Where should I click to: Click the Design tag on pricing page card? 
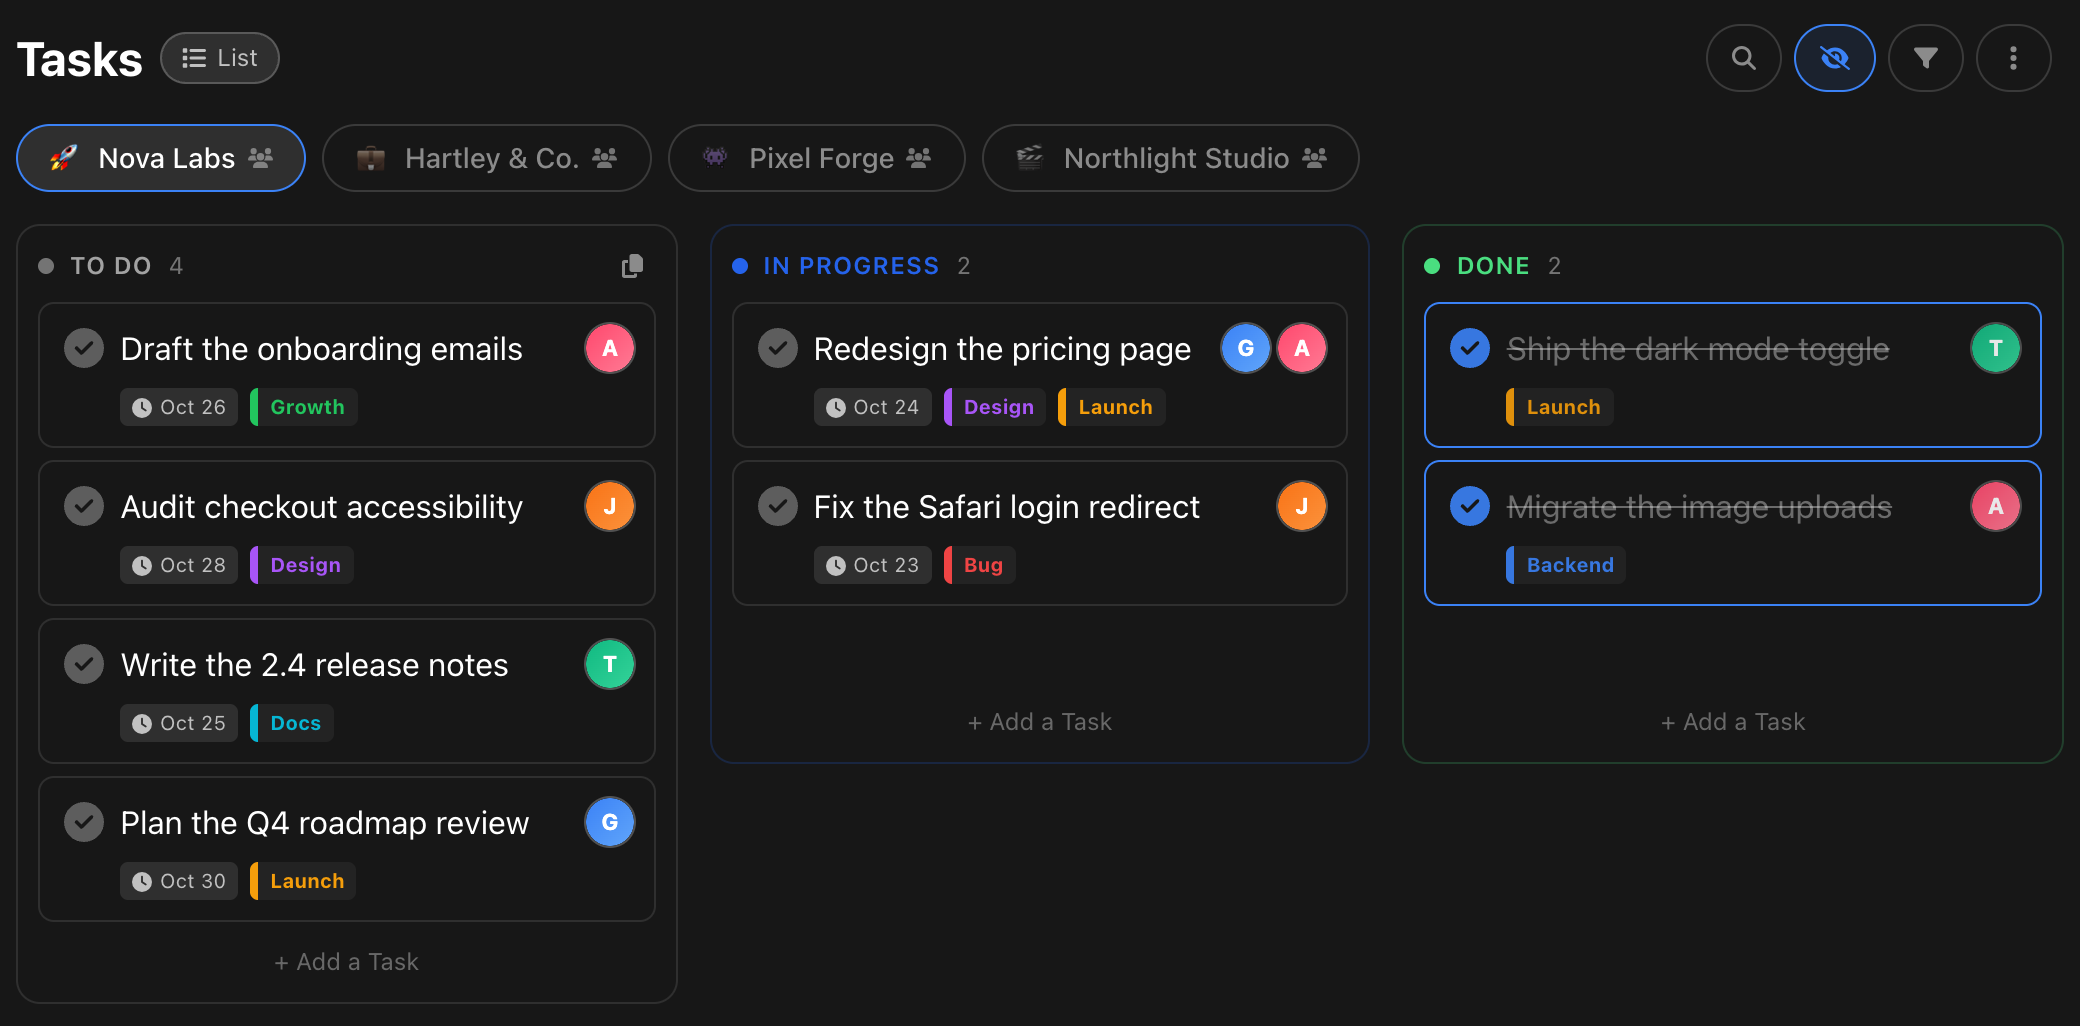tap(995, 407)
